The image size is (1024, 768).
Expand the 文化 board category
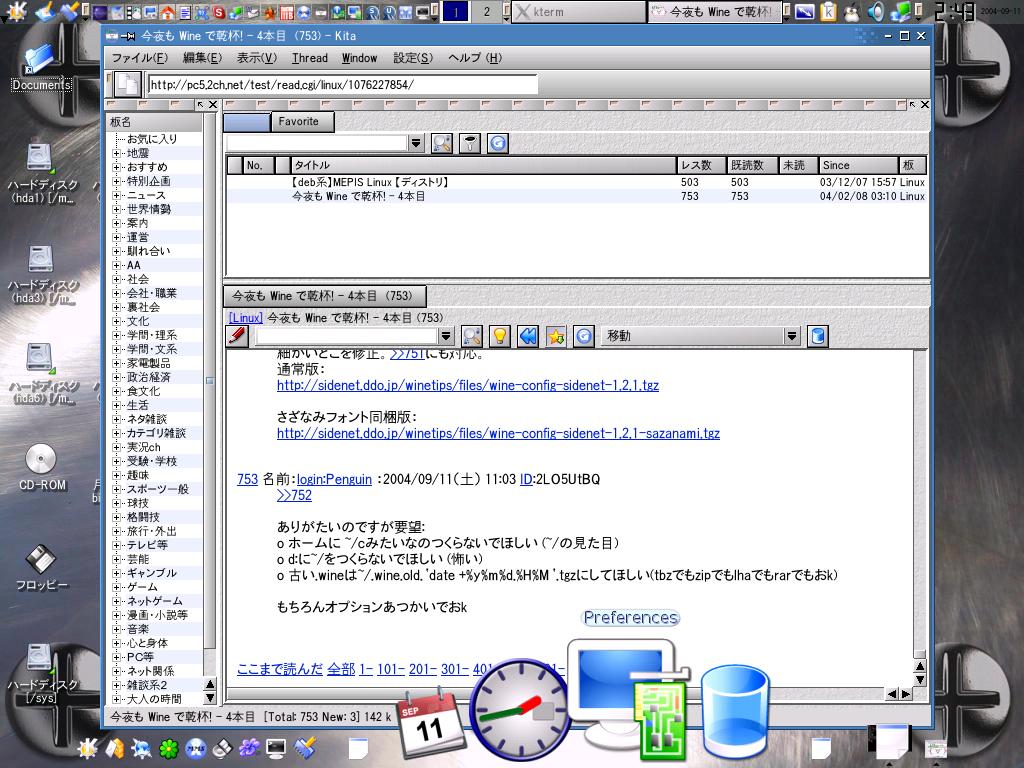(x=116, y=321)
